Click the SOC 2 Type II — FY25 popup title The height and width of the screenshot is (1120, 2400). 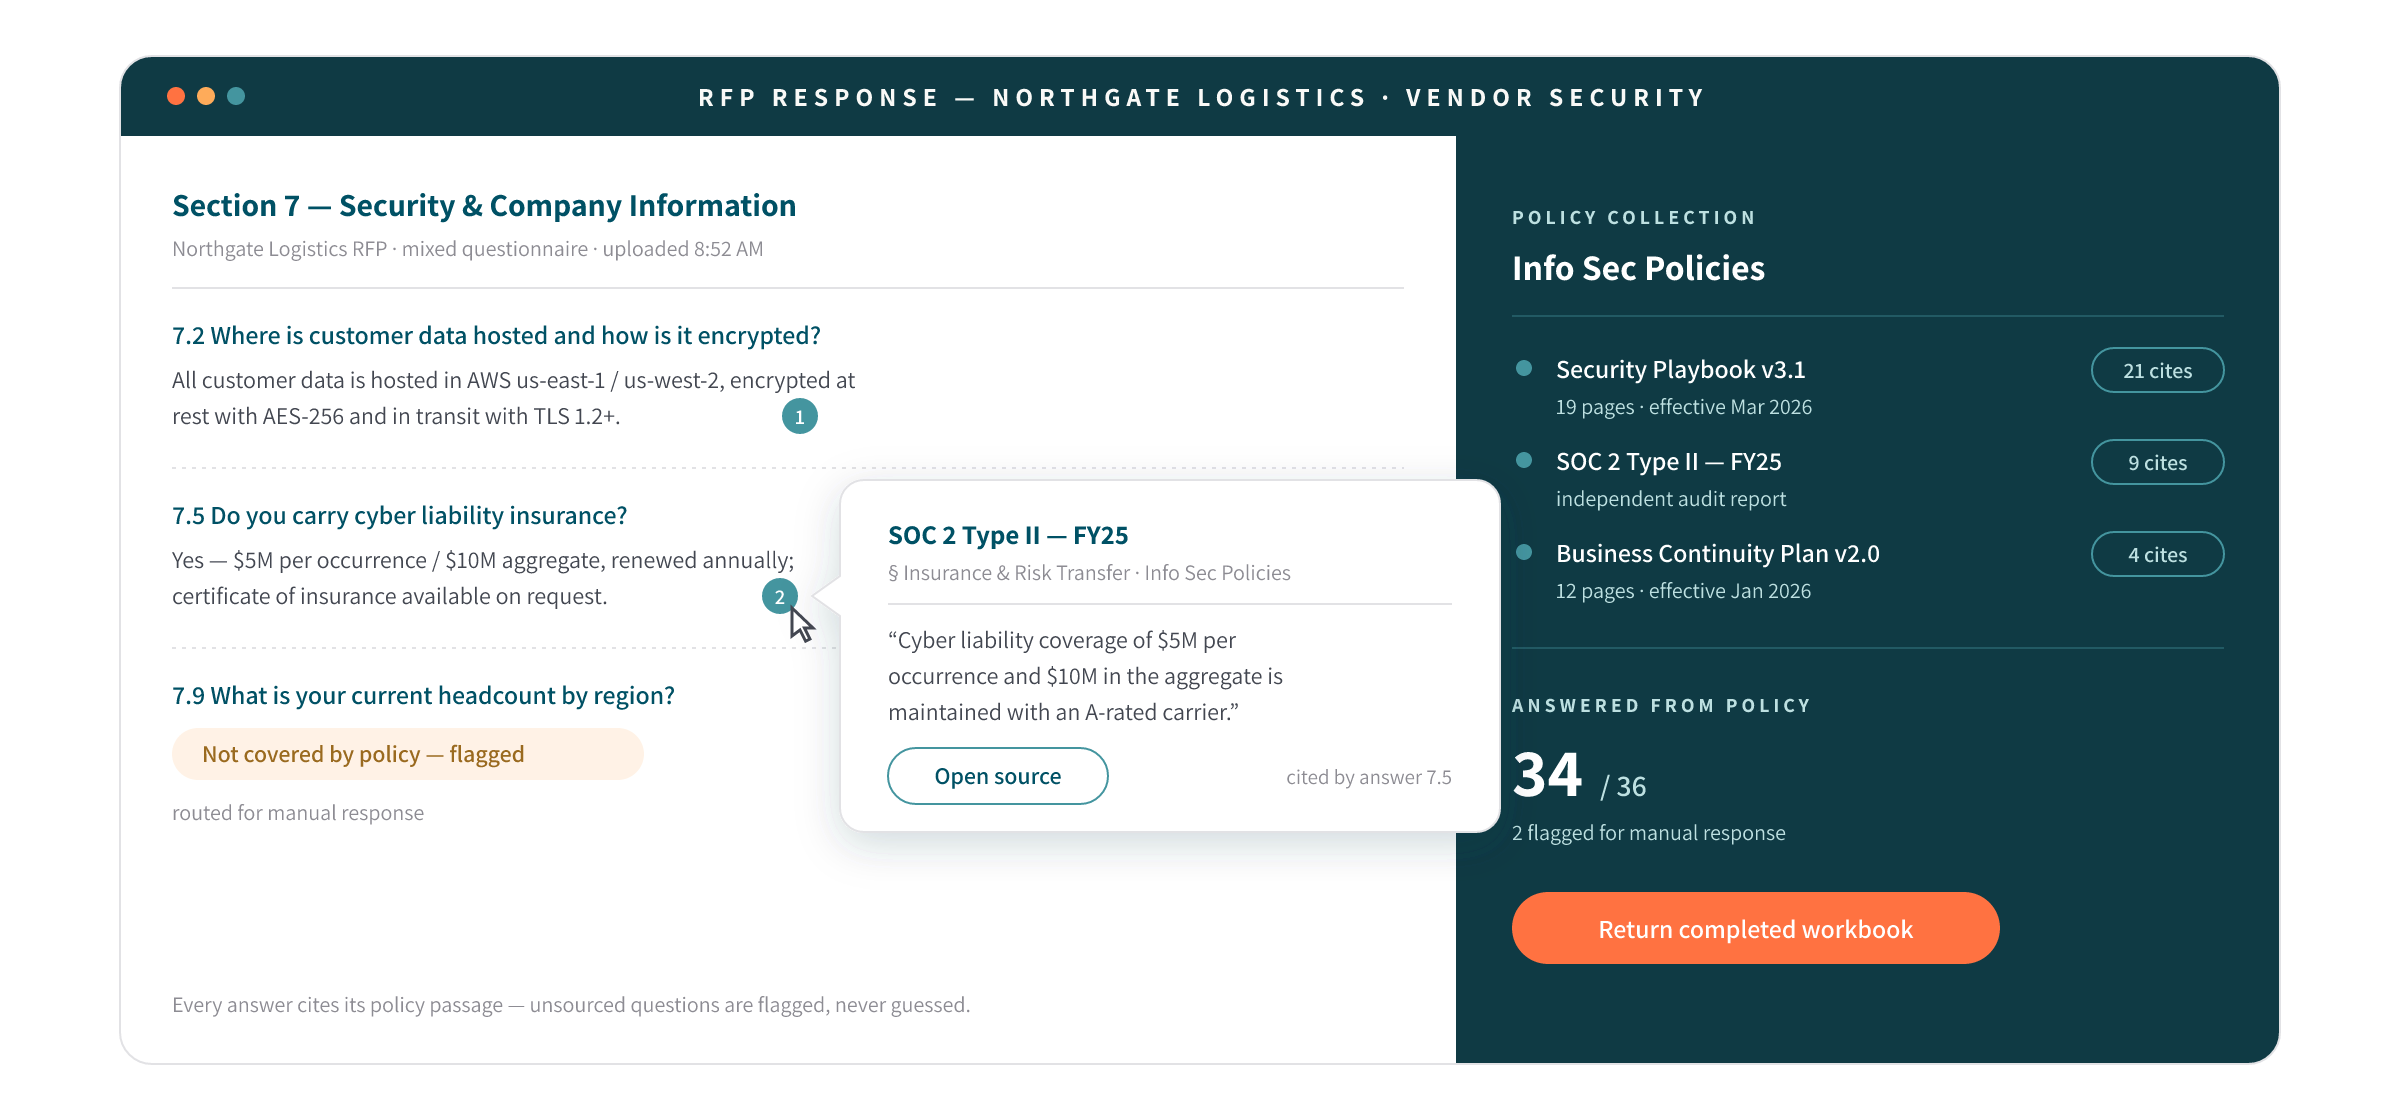1008,535
